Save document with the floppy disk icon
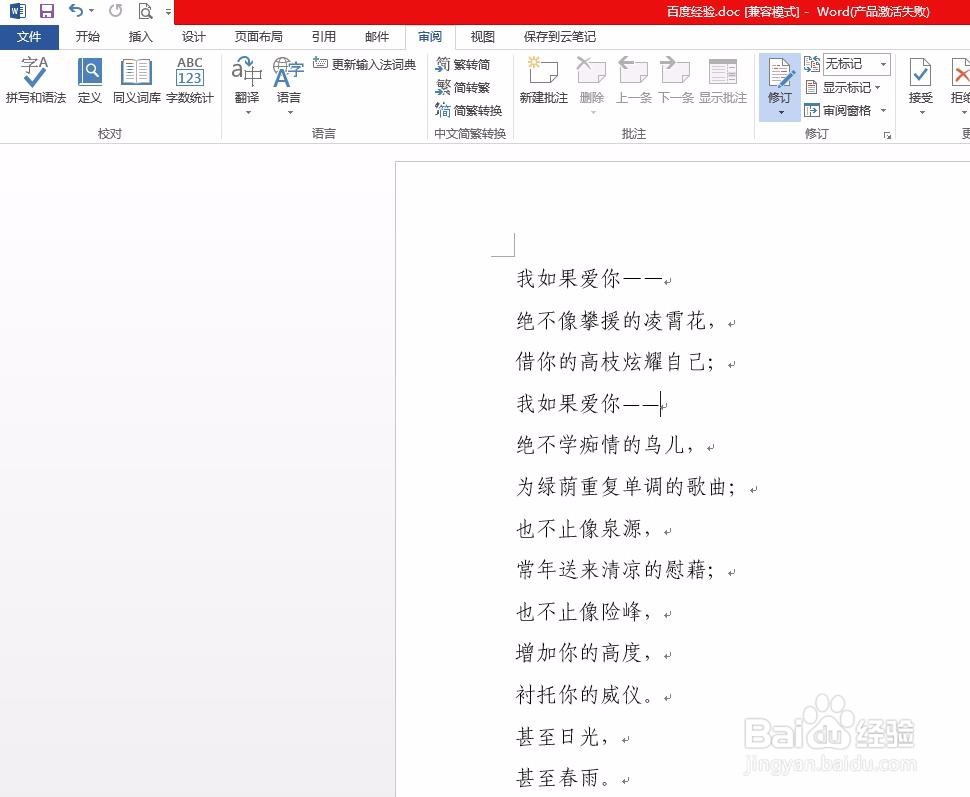The height and width of the screenshot is (797, 970). 46,11
